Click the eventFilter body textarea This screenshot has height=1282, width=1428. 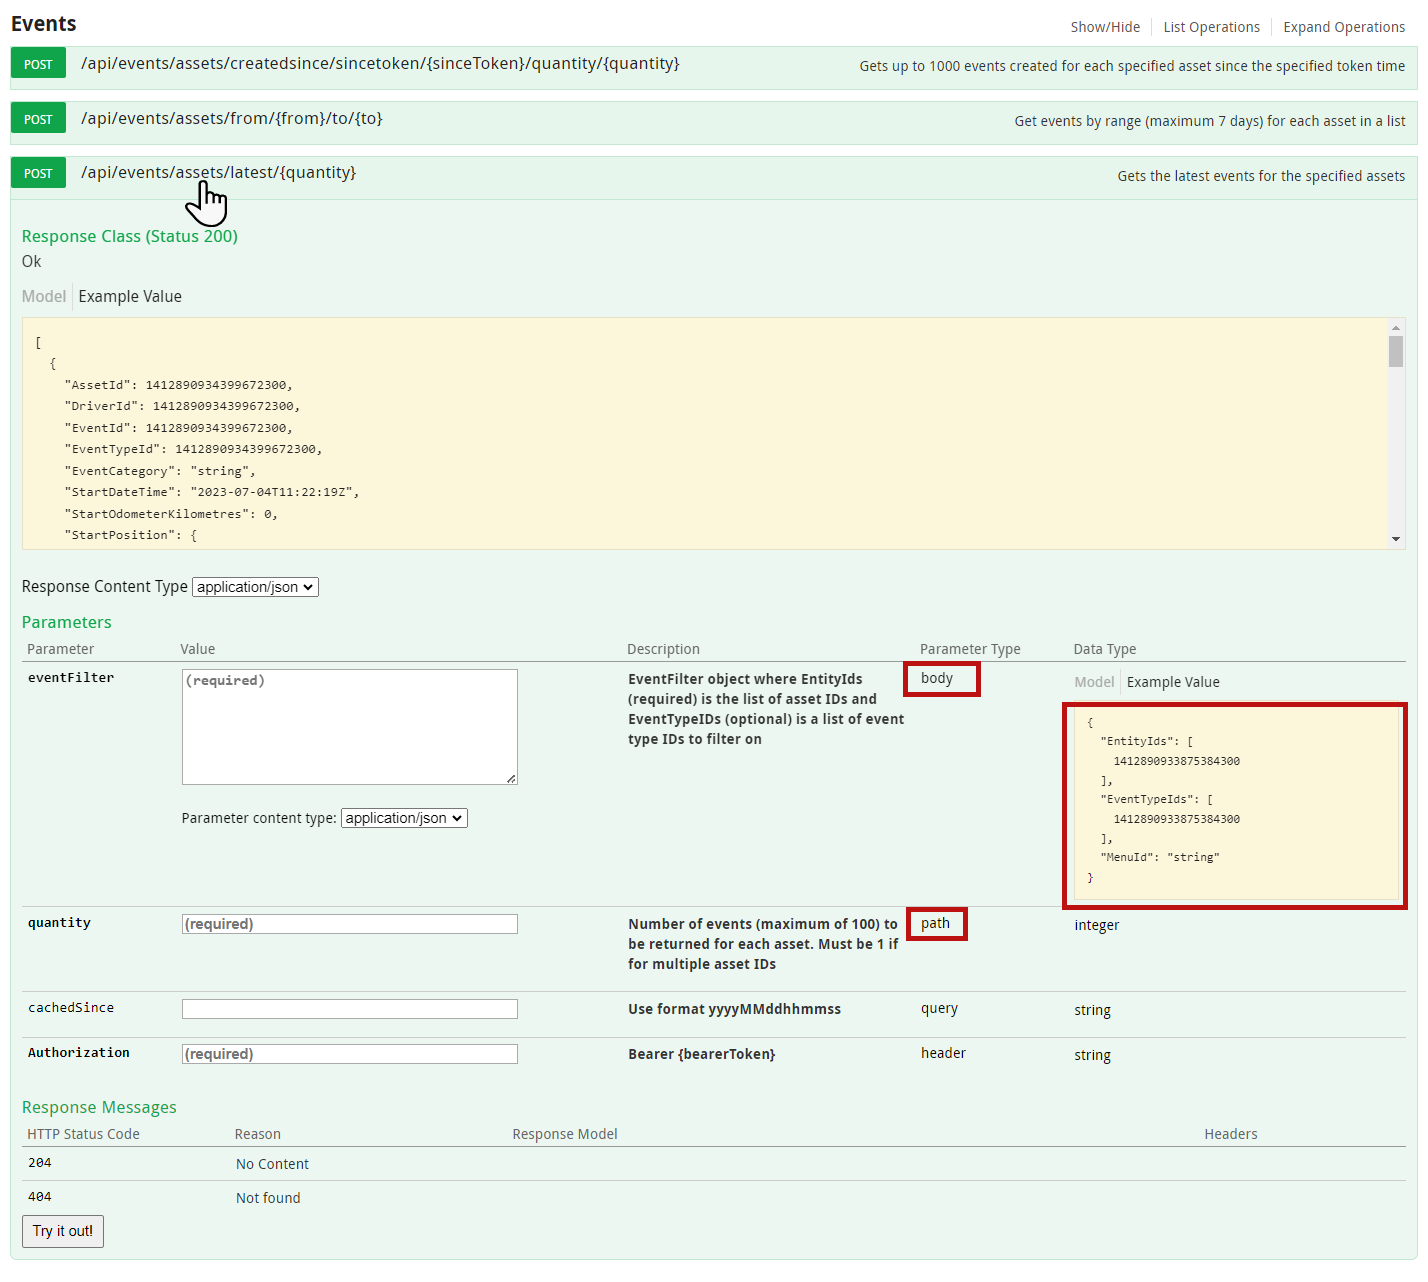click(x=350, y=727)
